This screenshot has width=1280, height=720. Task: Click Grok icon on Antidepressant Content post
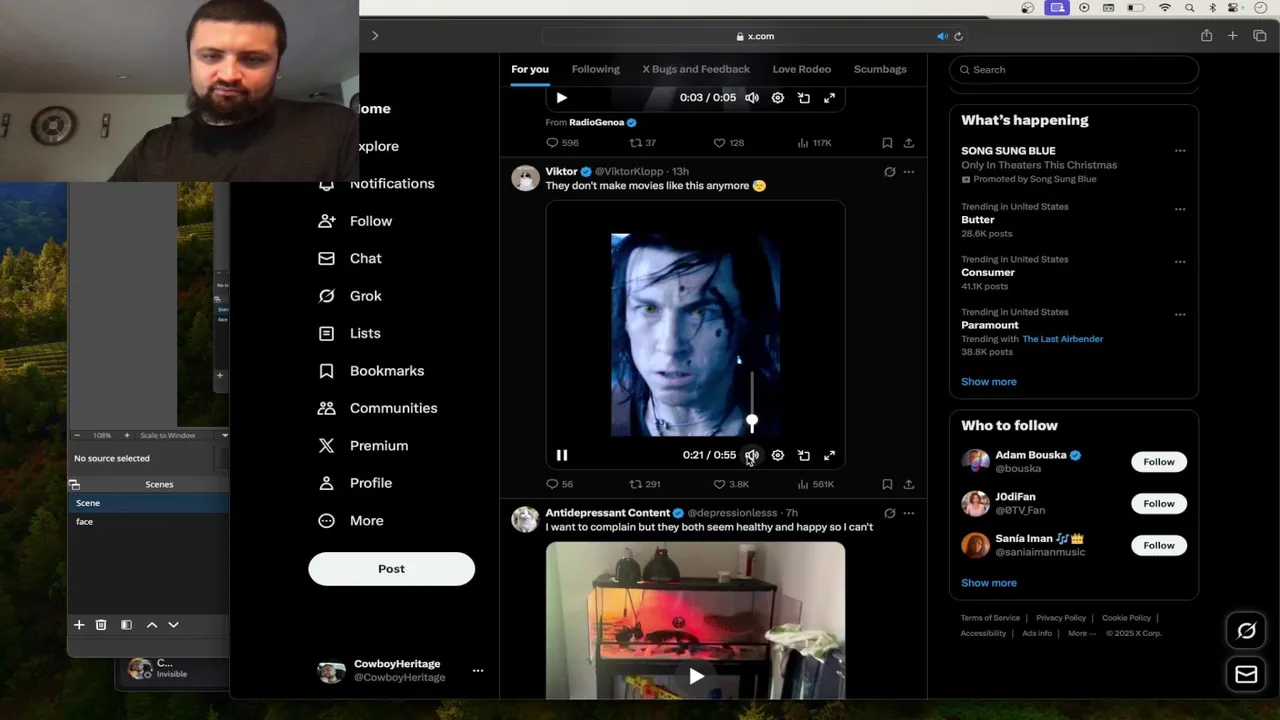(889, 513)
